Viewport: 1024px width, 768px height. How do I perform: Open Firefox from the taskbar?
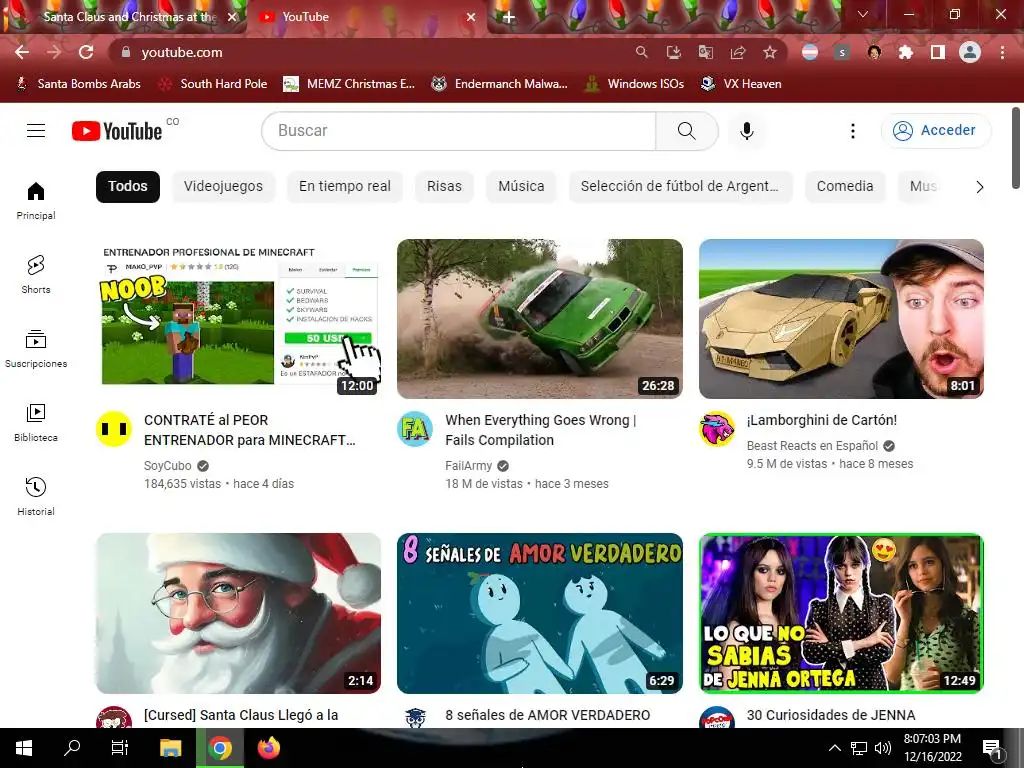pos(268,748)
